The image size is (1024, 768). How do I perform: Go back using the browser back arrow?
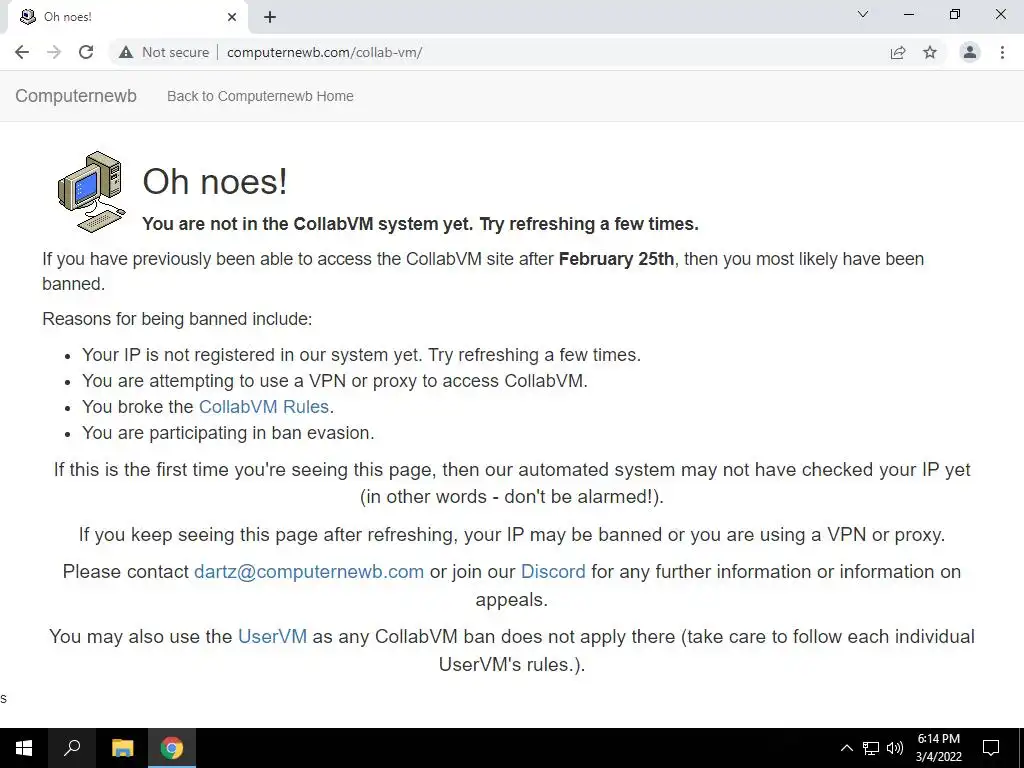pos(22,52)
